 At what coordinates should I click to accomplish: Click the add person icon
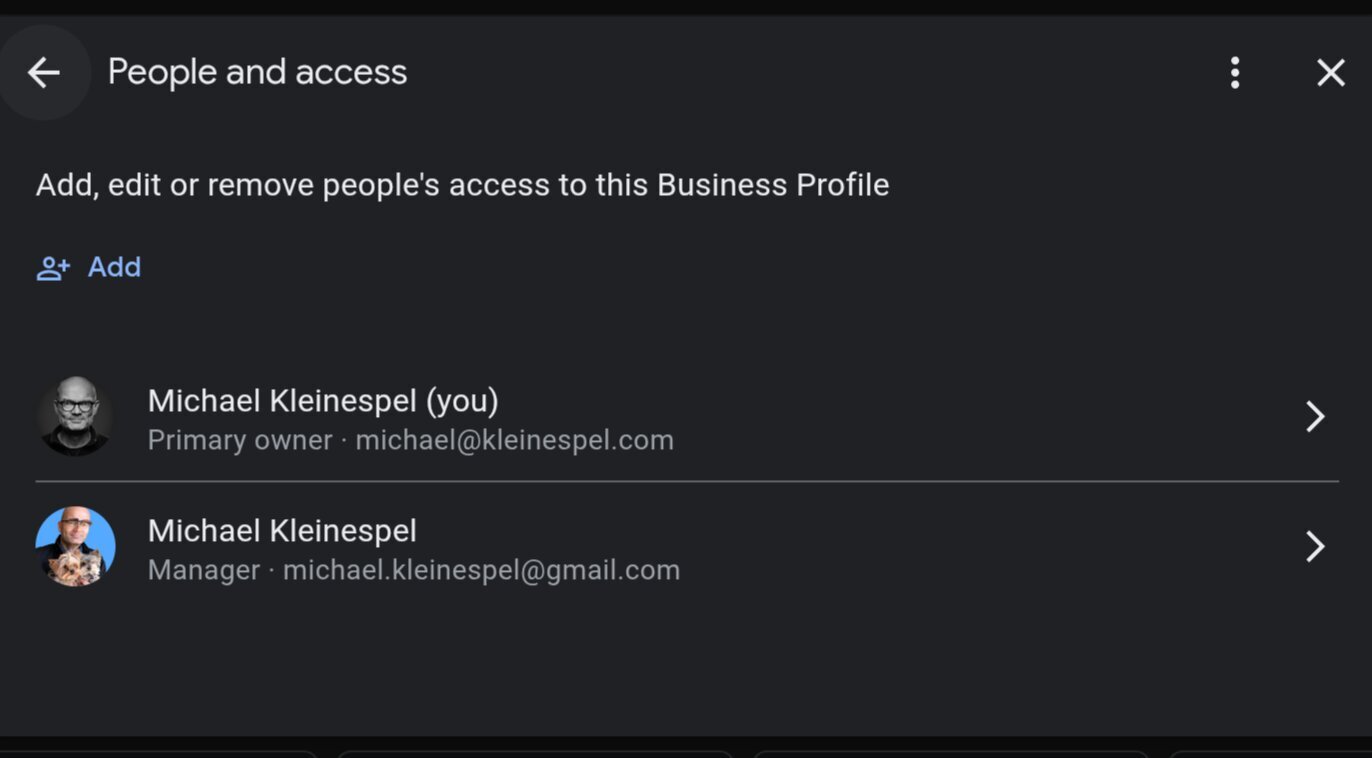(x=53, y=268)
